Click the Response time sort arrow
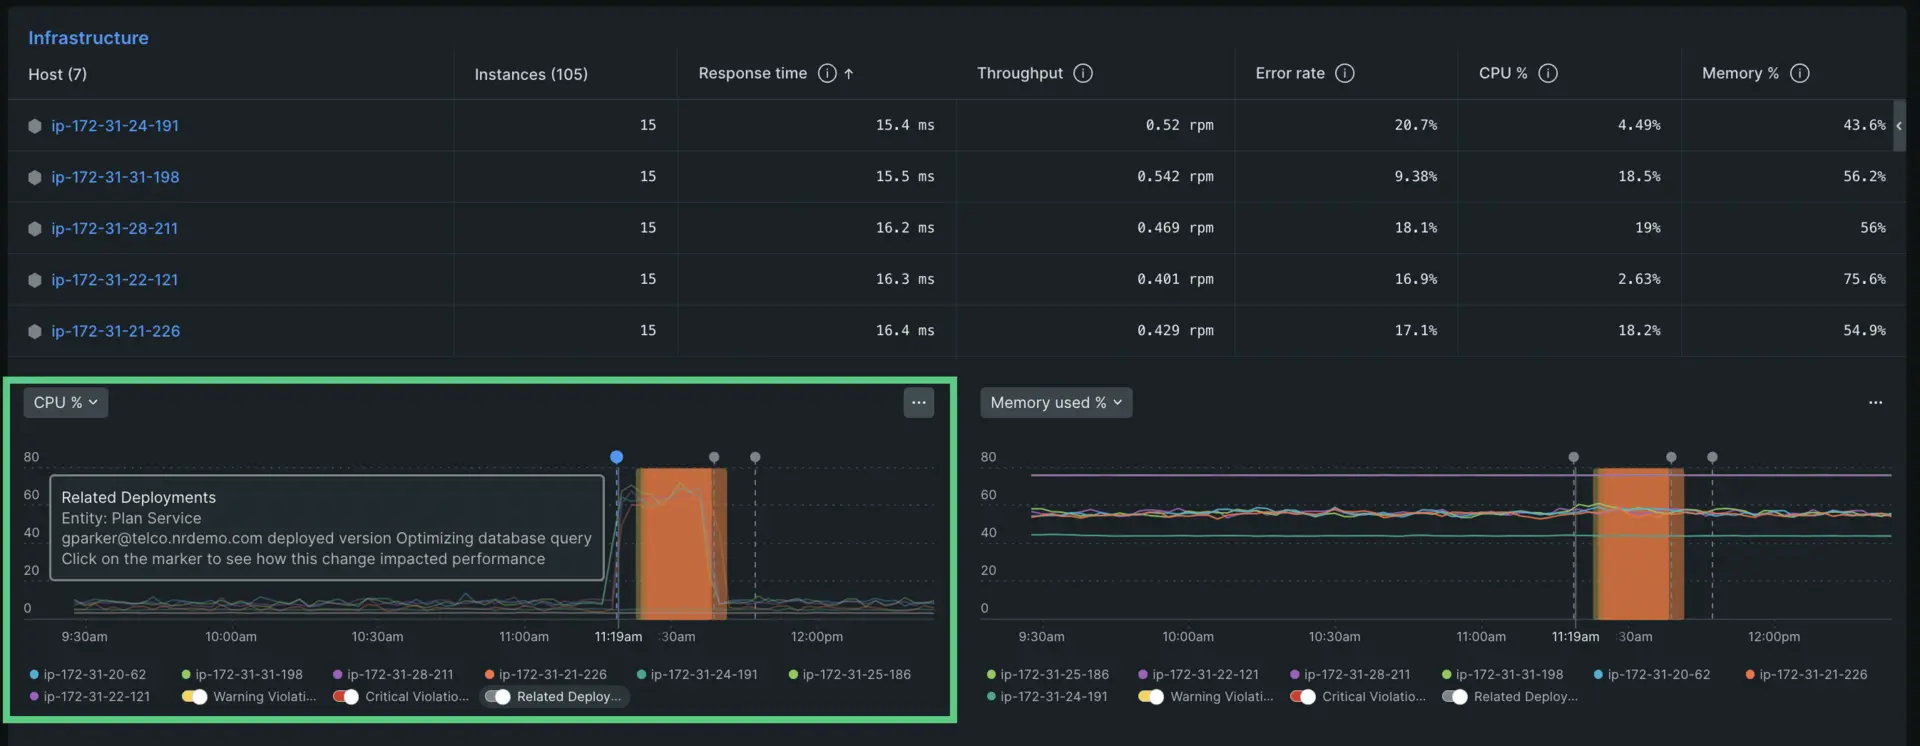 [849, 73]
